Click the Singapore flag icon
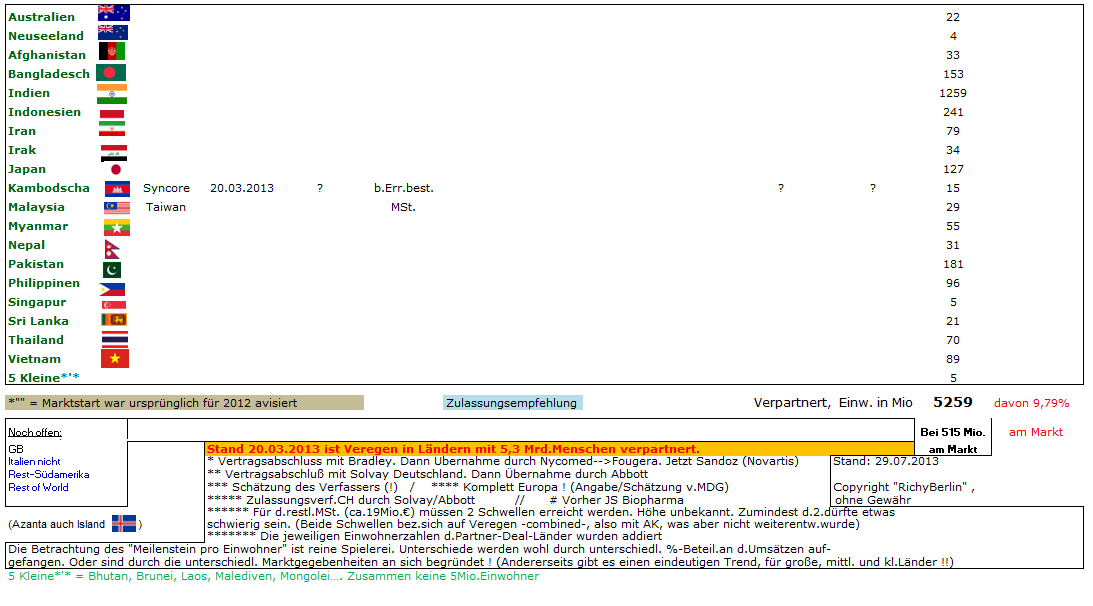1093x606 pixels. (114, 305)
